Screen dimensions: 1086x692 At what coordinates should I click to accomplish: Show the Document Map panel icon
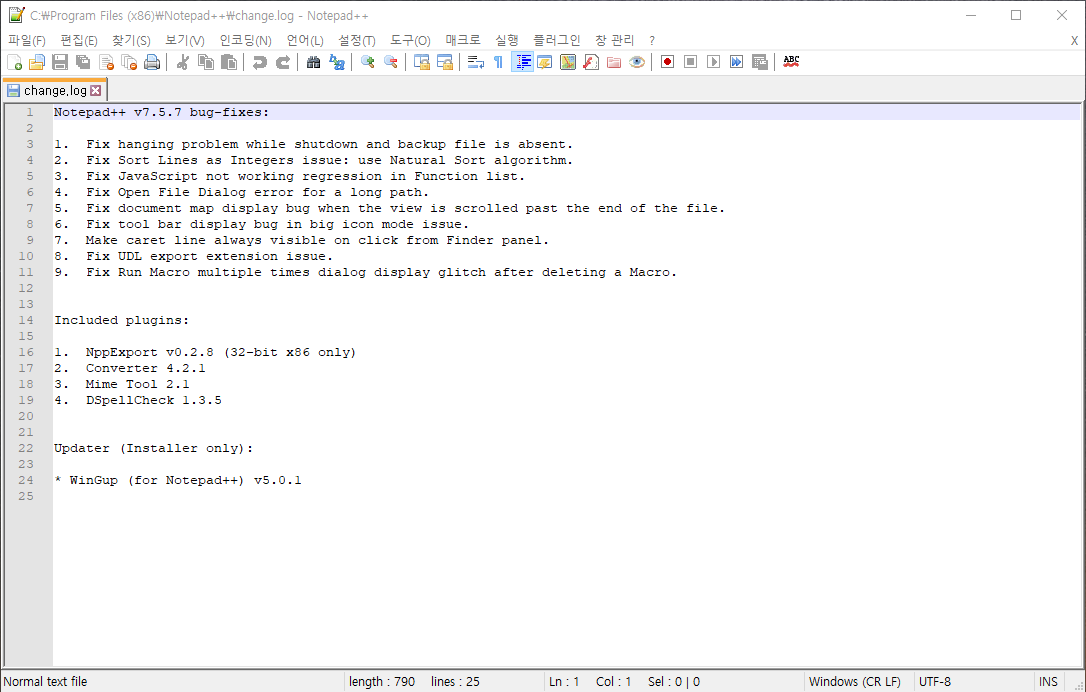(568, 62)
